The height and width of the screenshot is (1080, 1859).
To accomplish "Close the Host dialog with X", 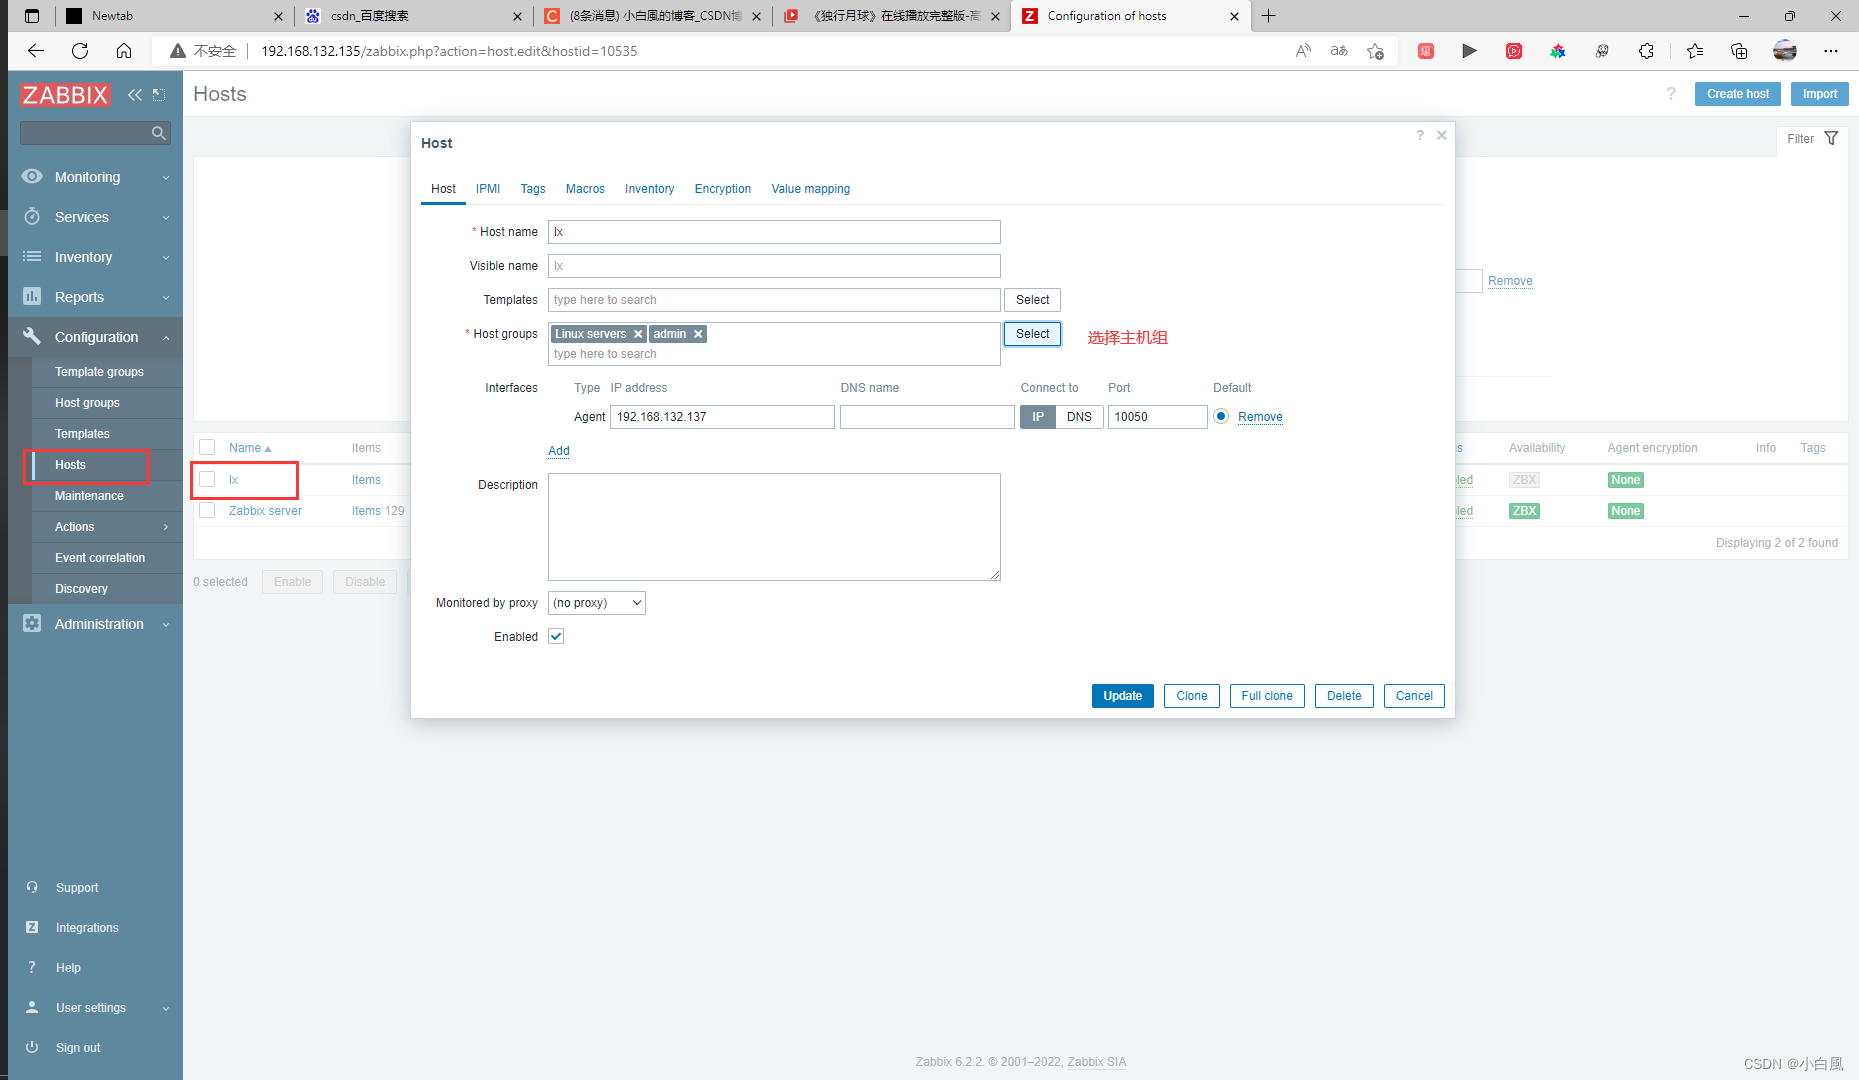I will point(1442,135).
